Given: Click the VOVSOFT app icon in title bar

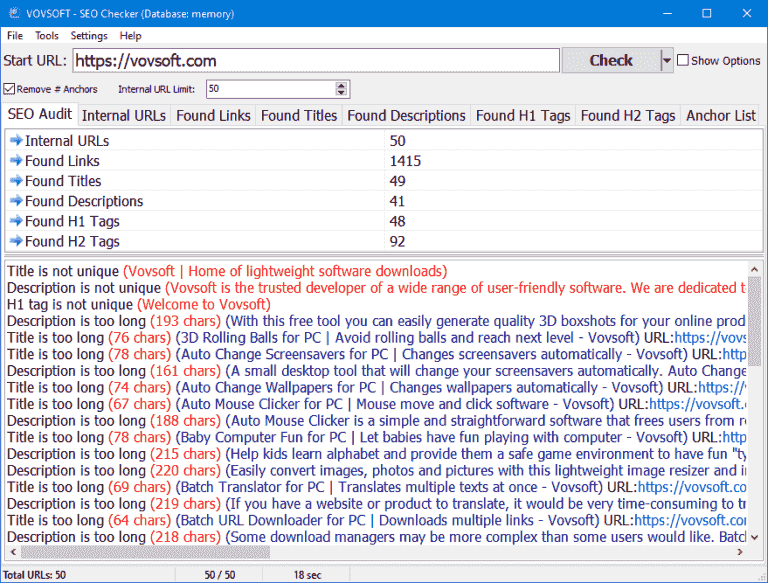Looking at the screenshot, I should click(14, 13).
